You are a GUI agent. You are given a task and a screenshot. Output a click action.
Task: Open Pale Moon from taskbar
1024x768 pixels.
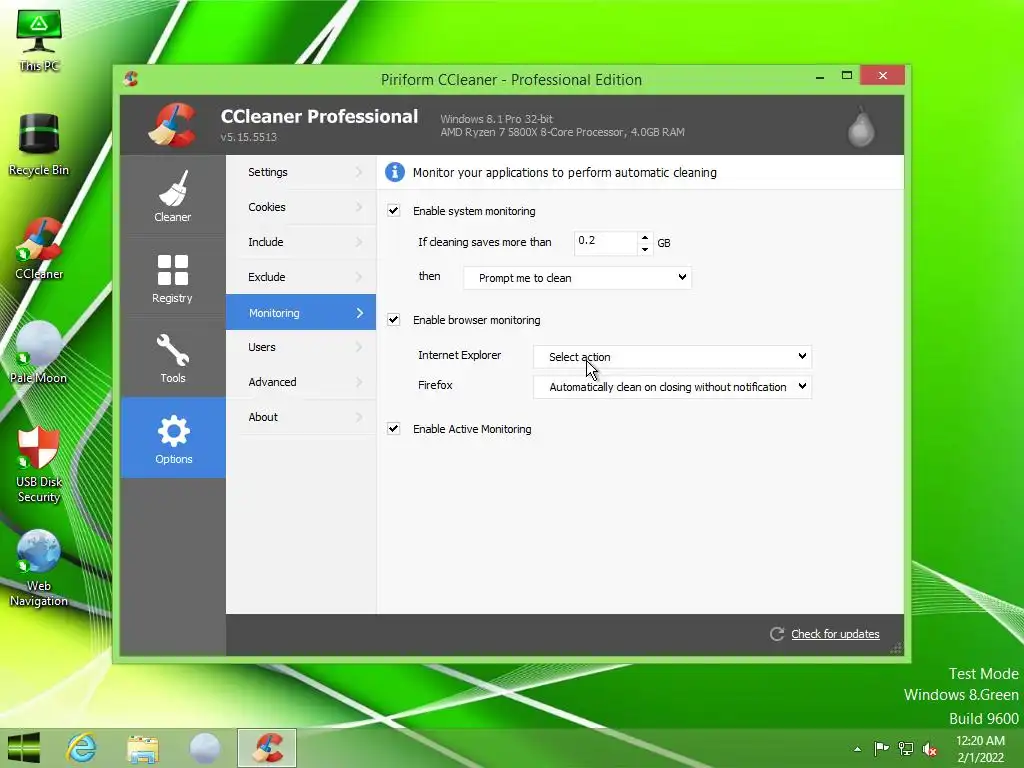[x=204, y=748]
